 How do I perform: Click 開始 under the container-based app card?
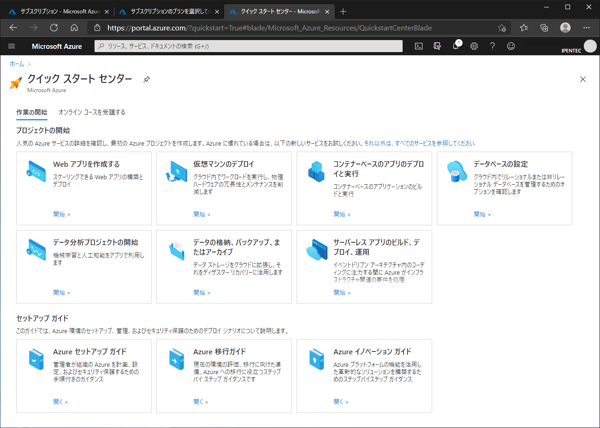(x=342, y=214)
